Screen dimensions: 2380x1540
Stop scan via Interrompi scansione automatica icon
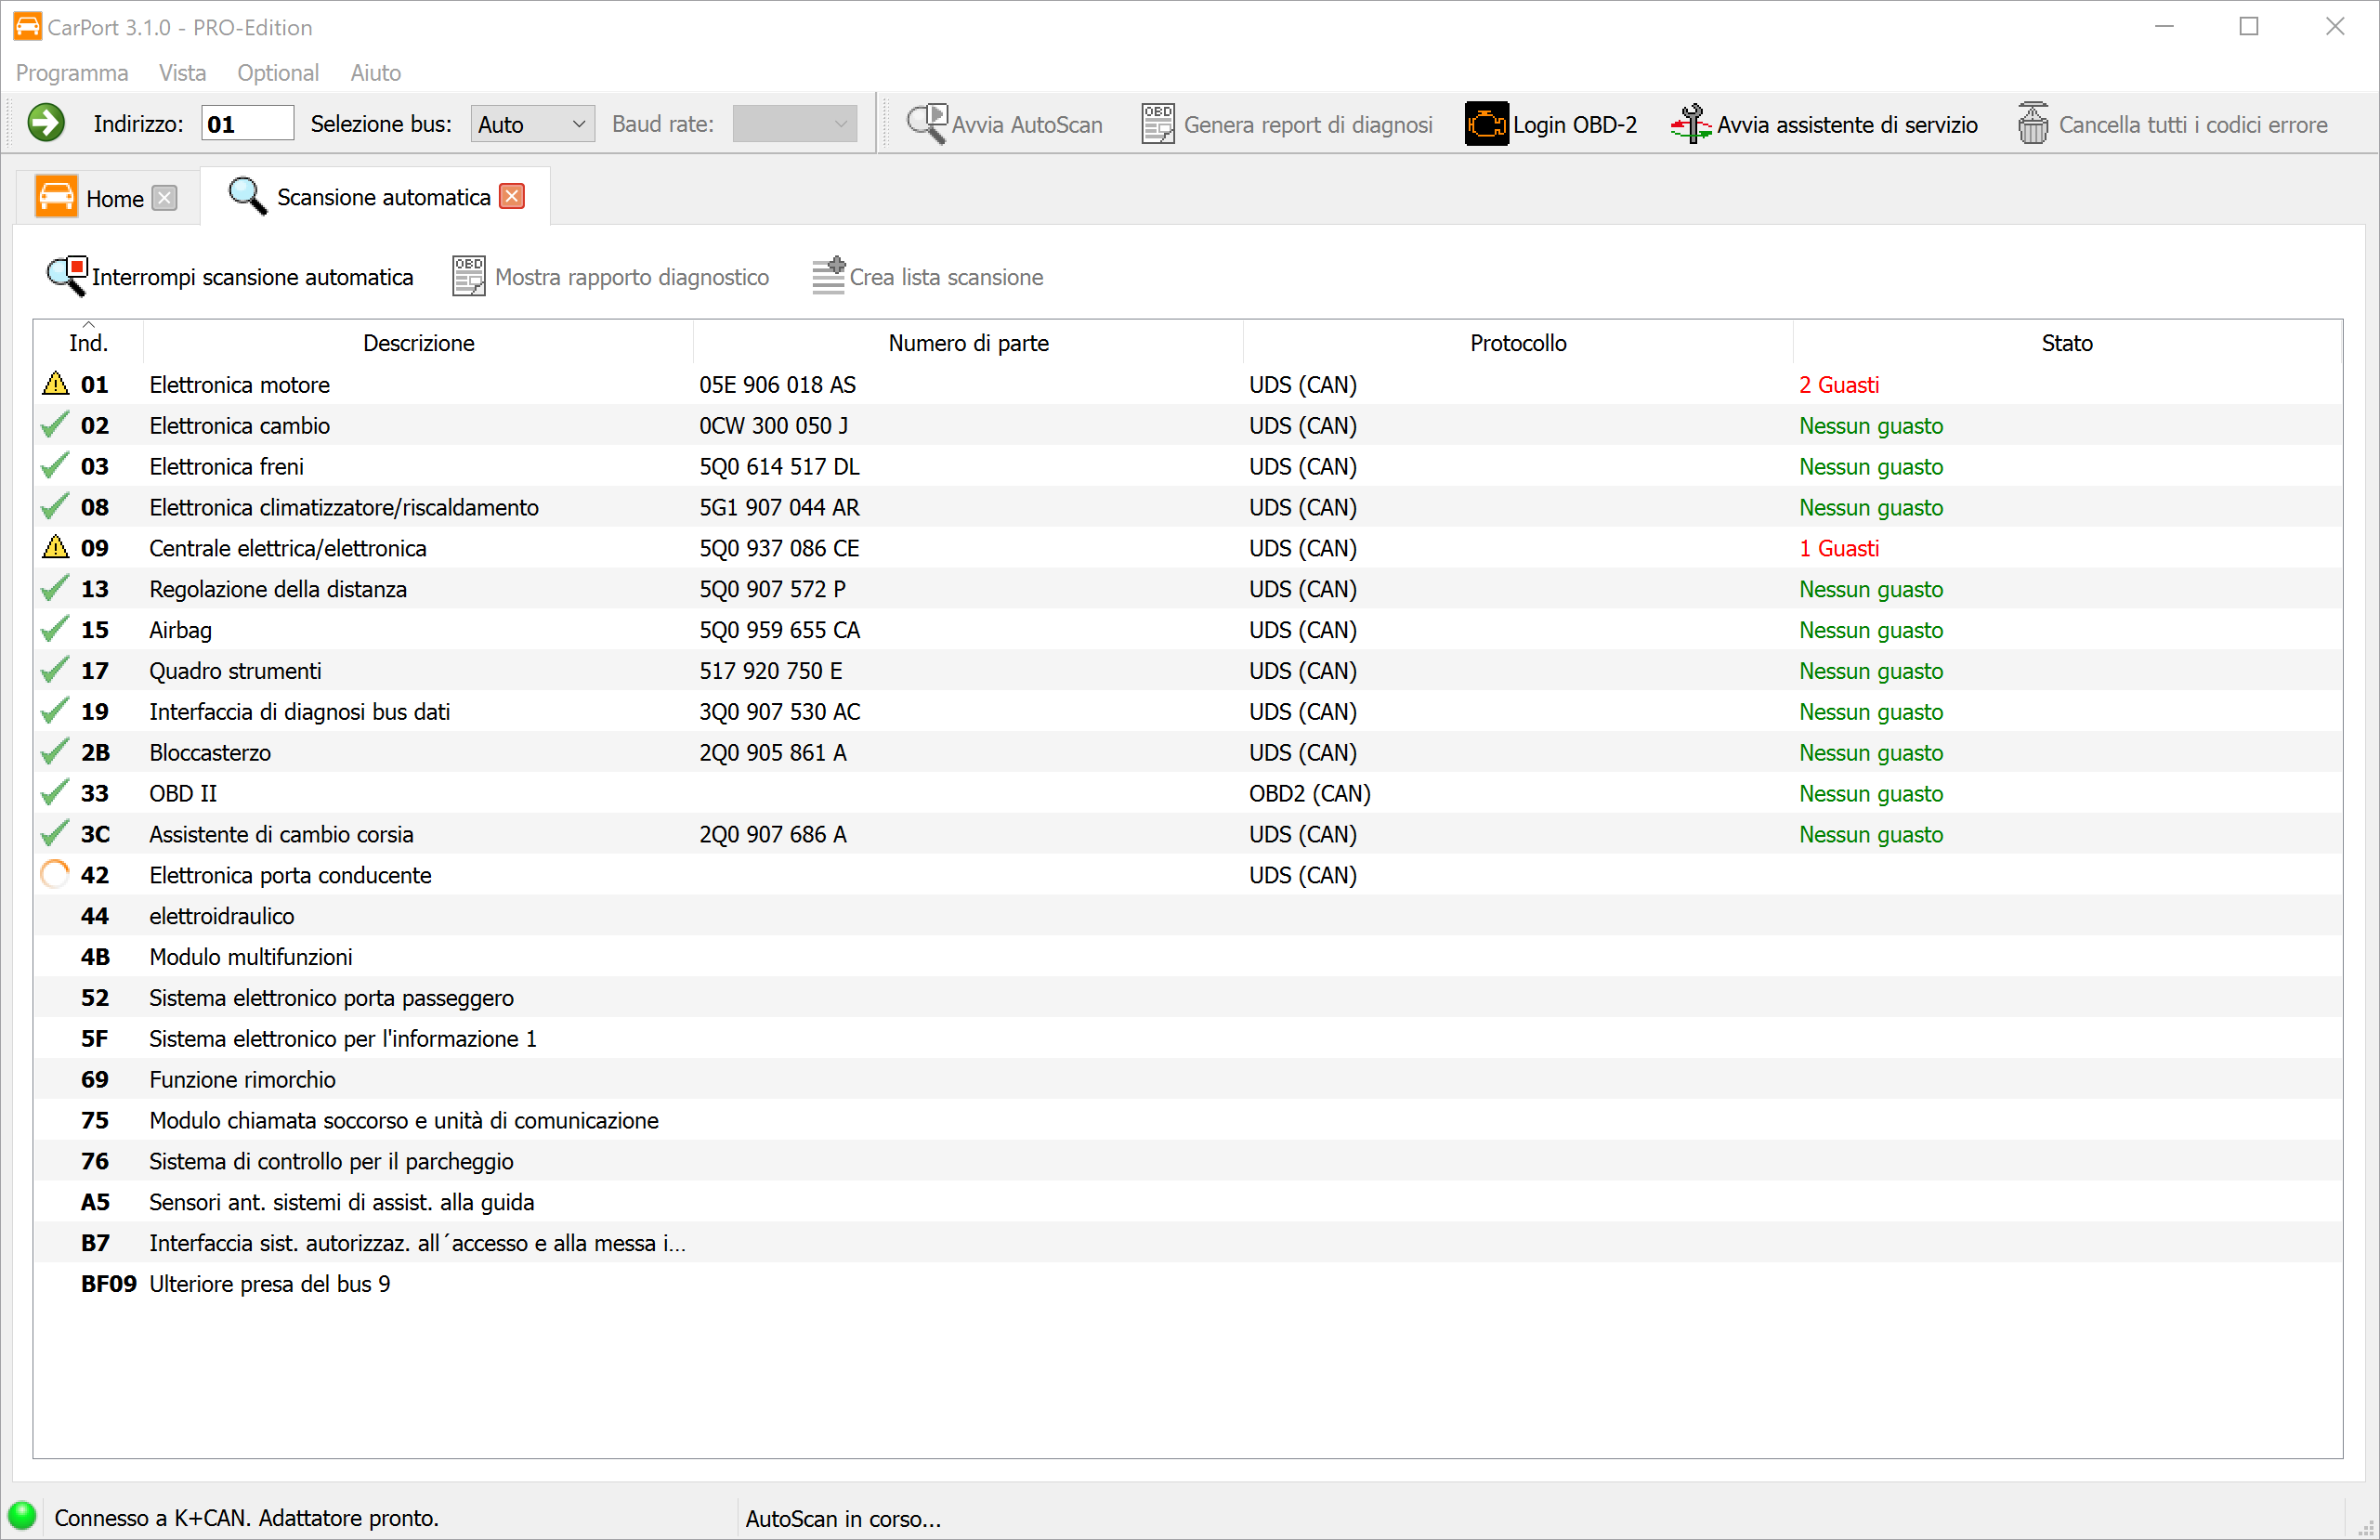click(67, 276)
